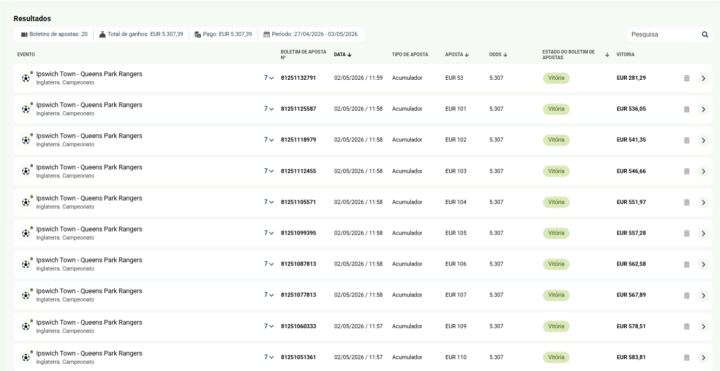The width and height of the screenshot is (720, 371).
Task: Delete the slip with win EUR 578,51
Action: (686, 326)
